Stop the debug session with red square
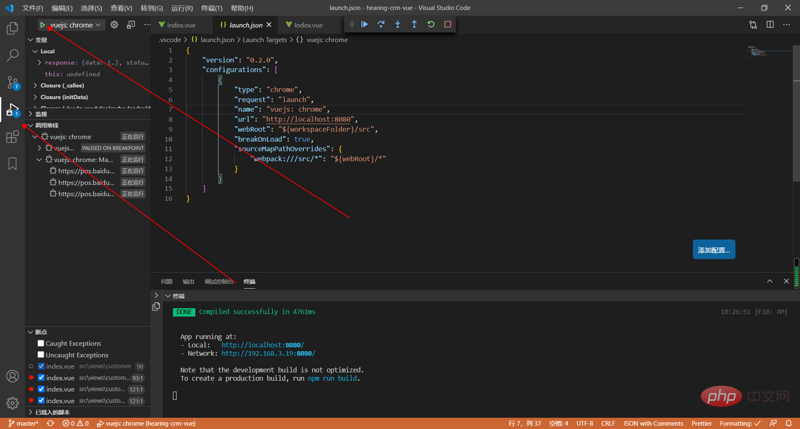The image size is (800, 429). pos(447,24)
